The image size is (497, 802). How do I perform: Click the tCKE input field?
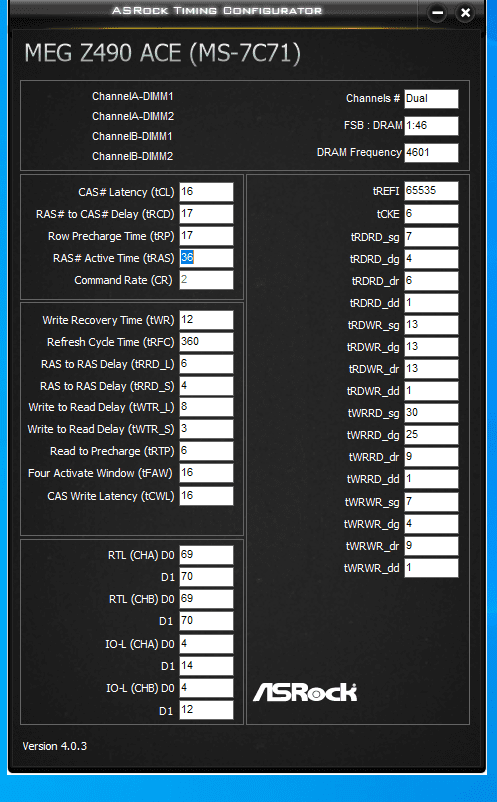point(431,214)
